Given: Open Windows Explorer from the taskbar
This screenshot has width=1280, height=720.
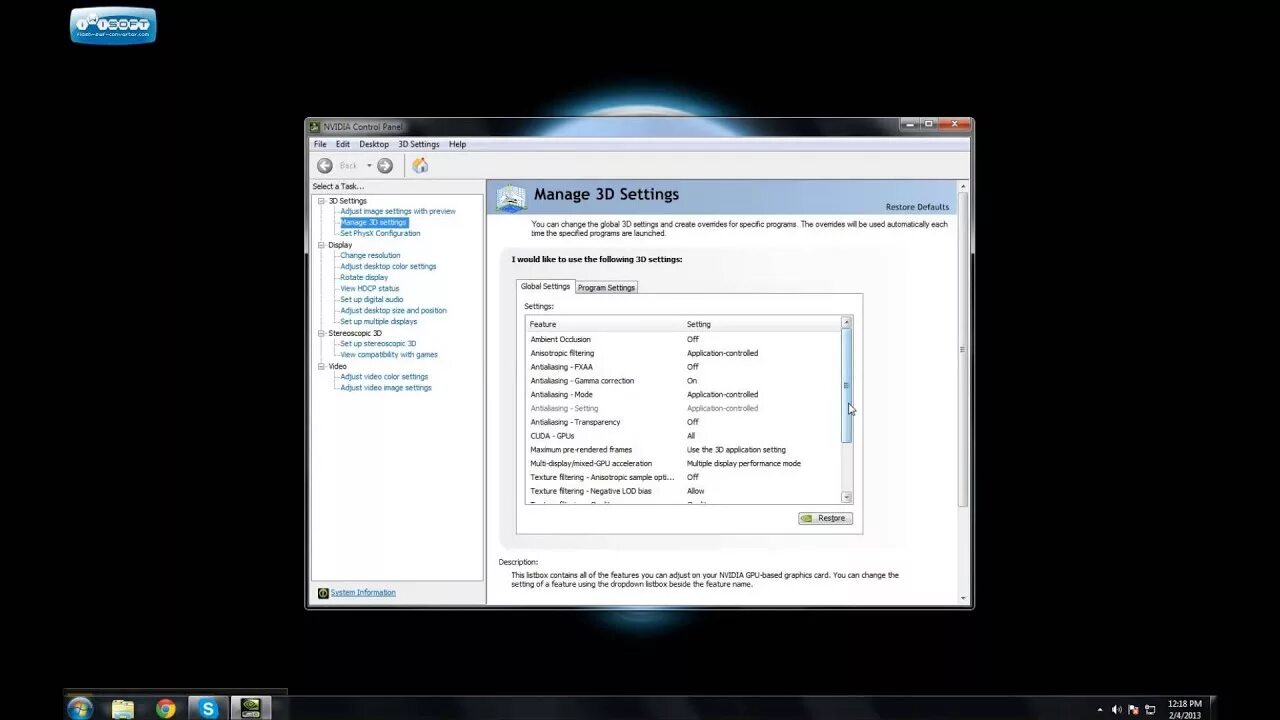Looking at the screenshot, I should 123,708.
